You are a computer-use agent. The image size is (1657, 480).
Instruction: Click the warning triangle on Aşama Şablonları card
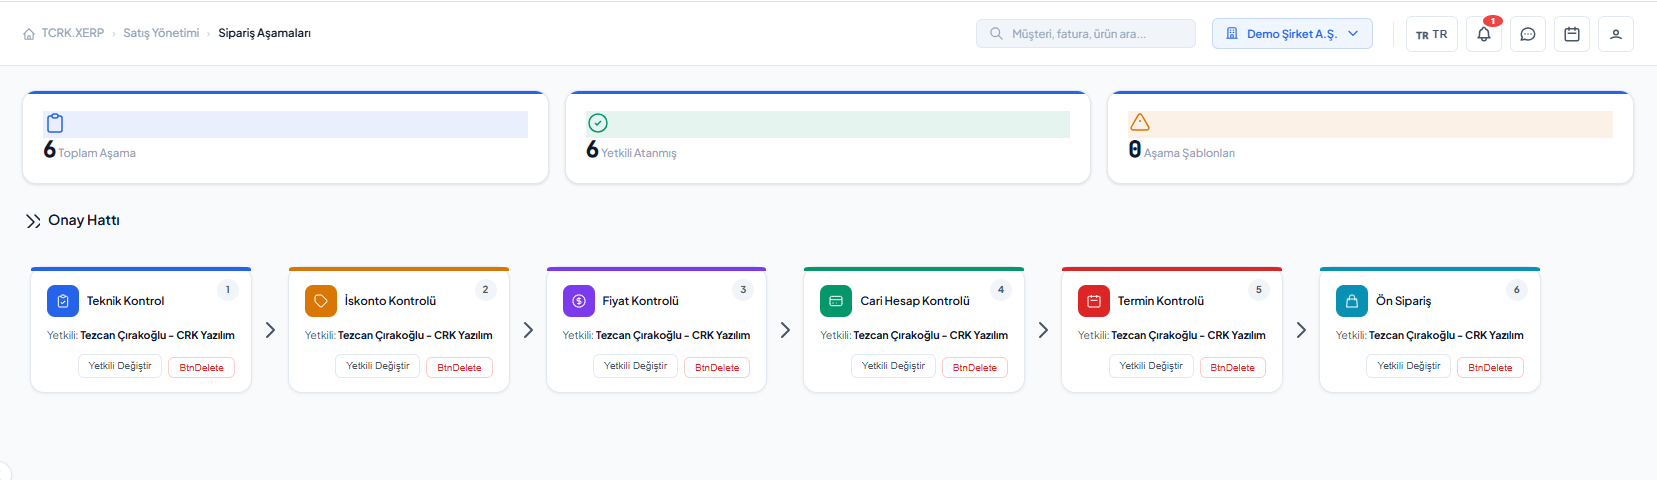click(x=1140, y=122)
